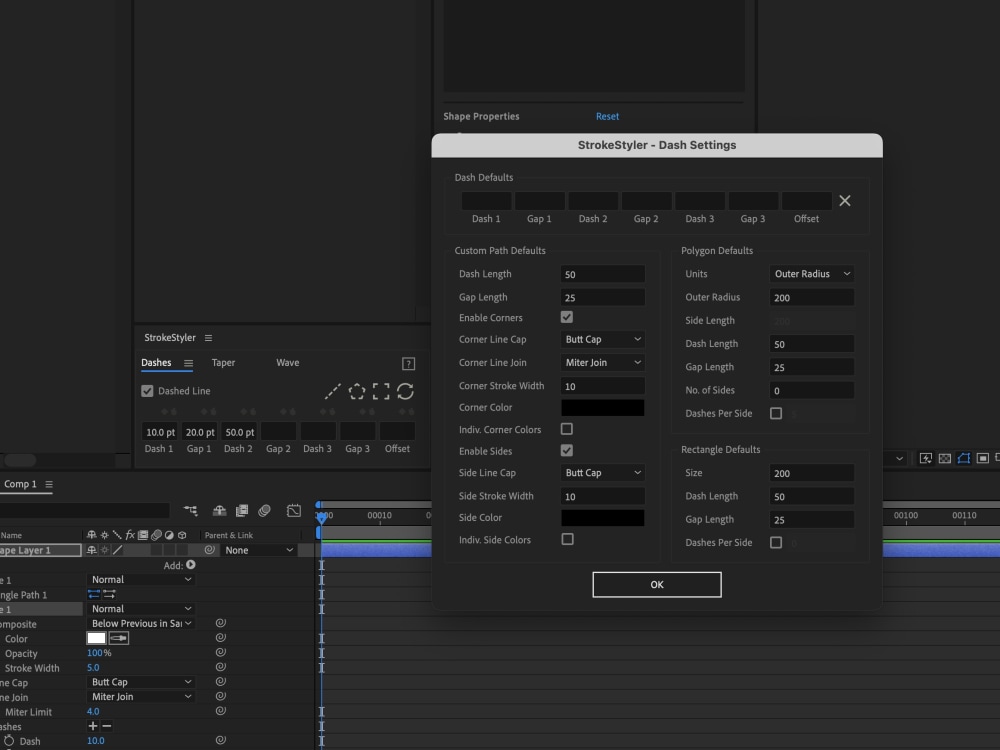Open the Parent & Link None dropdown
This screenshot has width=1000, height=750.
259,550
